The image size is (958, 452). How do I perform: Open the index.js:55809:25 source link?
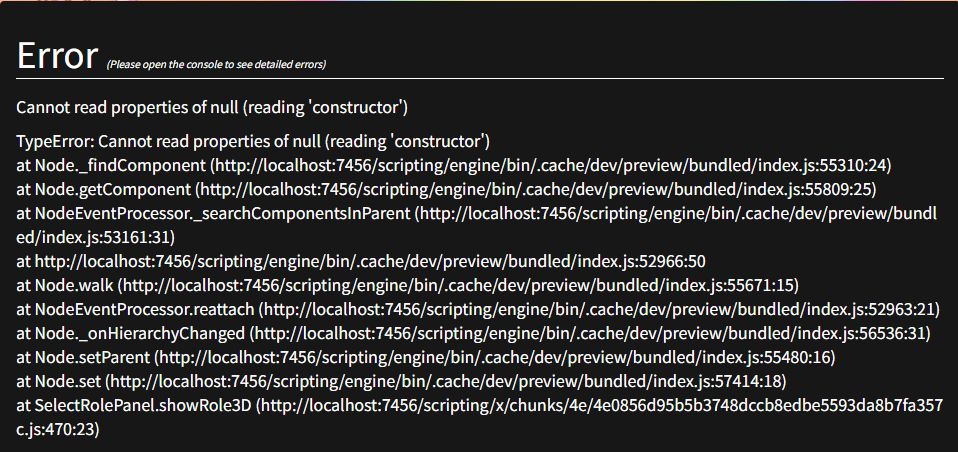535,189
